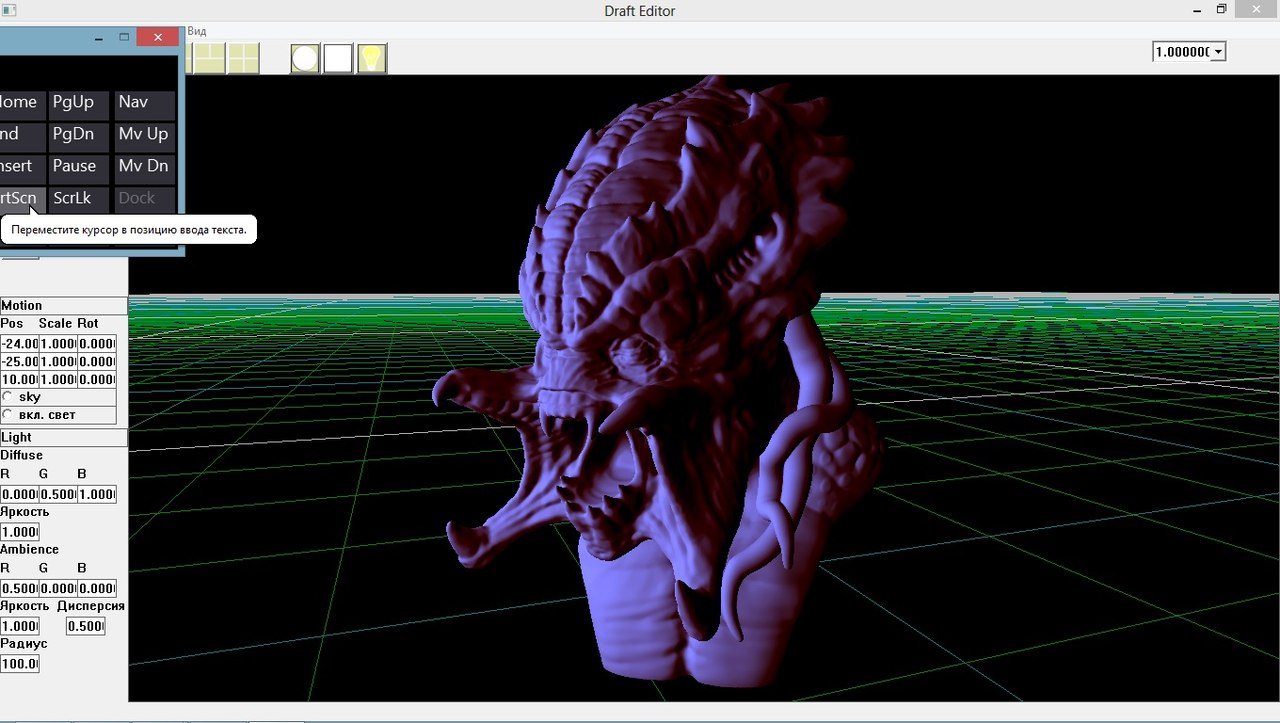Close the on-screen keyboard window
Screen dimensions: 1280x723
[158, 37]
